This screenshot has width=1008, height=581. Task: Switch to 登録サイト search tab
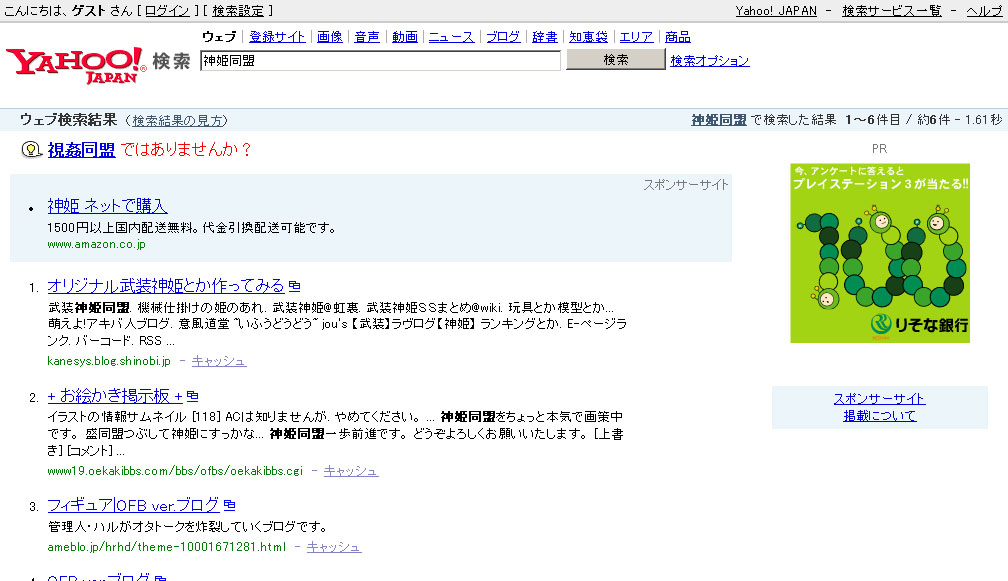tap(277, 37)
